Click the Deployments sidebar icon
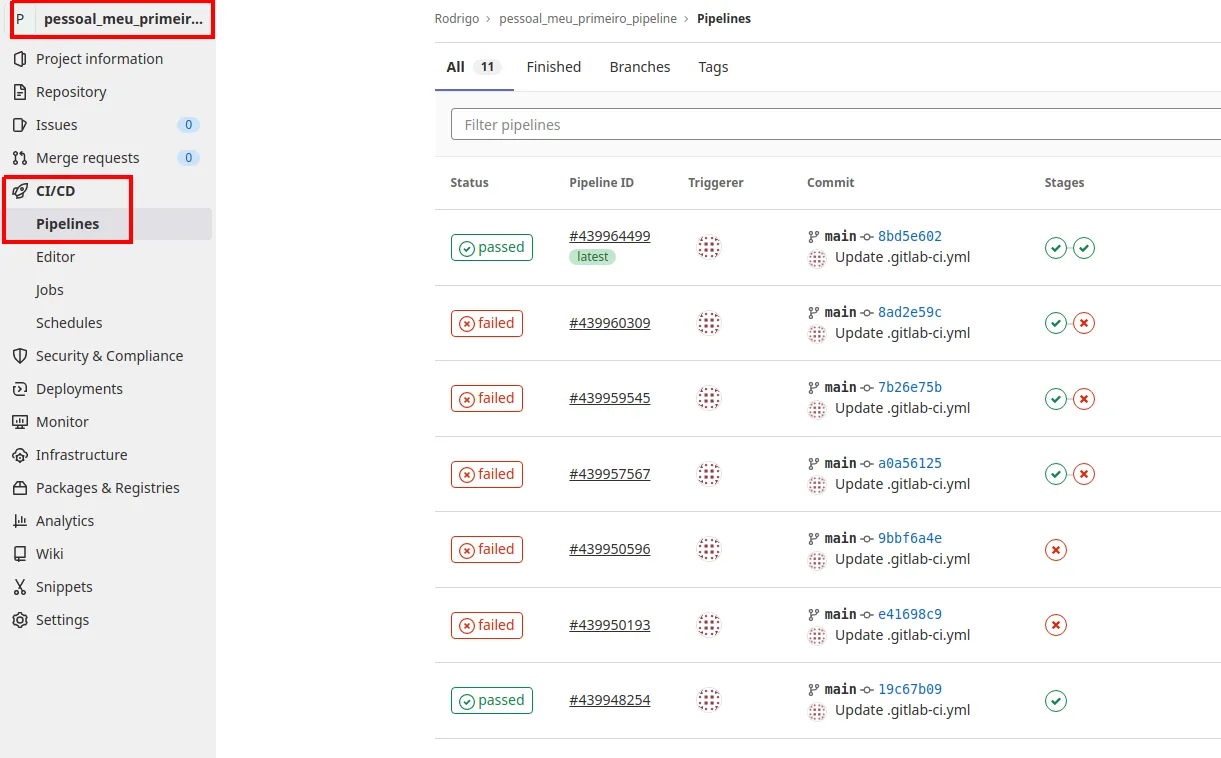The height and width of the screenshot is (758, 1221). [x=20, y=389]
